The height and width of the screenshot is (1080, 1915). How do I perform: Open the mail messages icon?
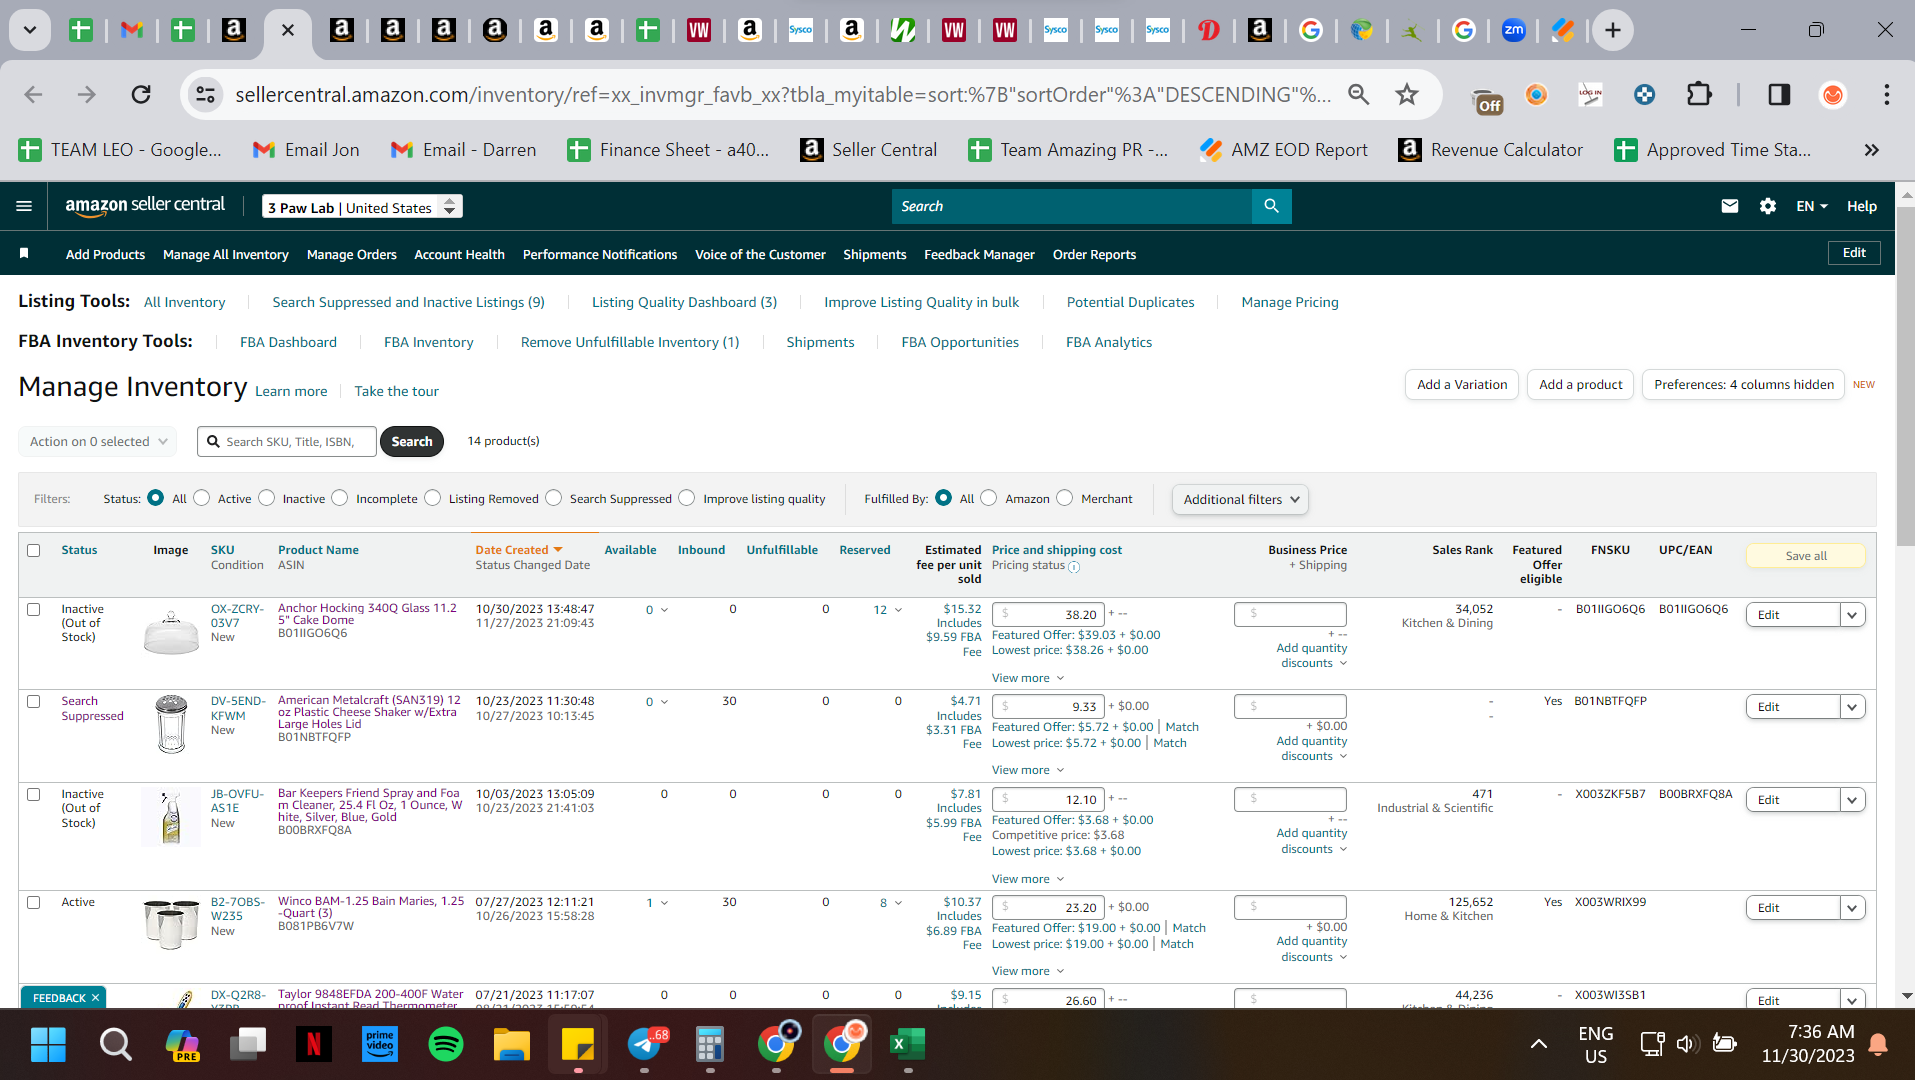click(x=1729, y=206)
